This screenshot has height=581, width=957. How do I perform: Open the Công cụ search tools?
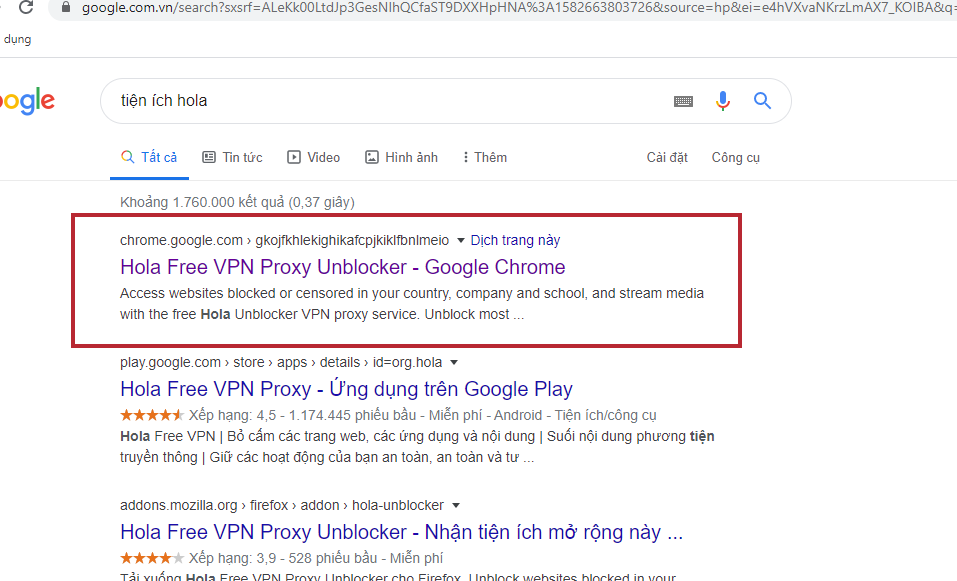735,157
